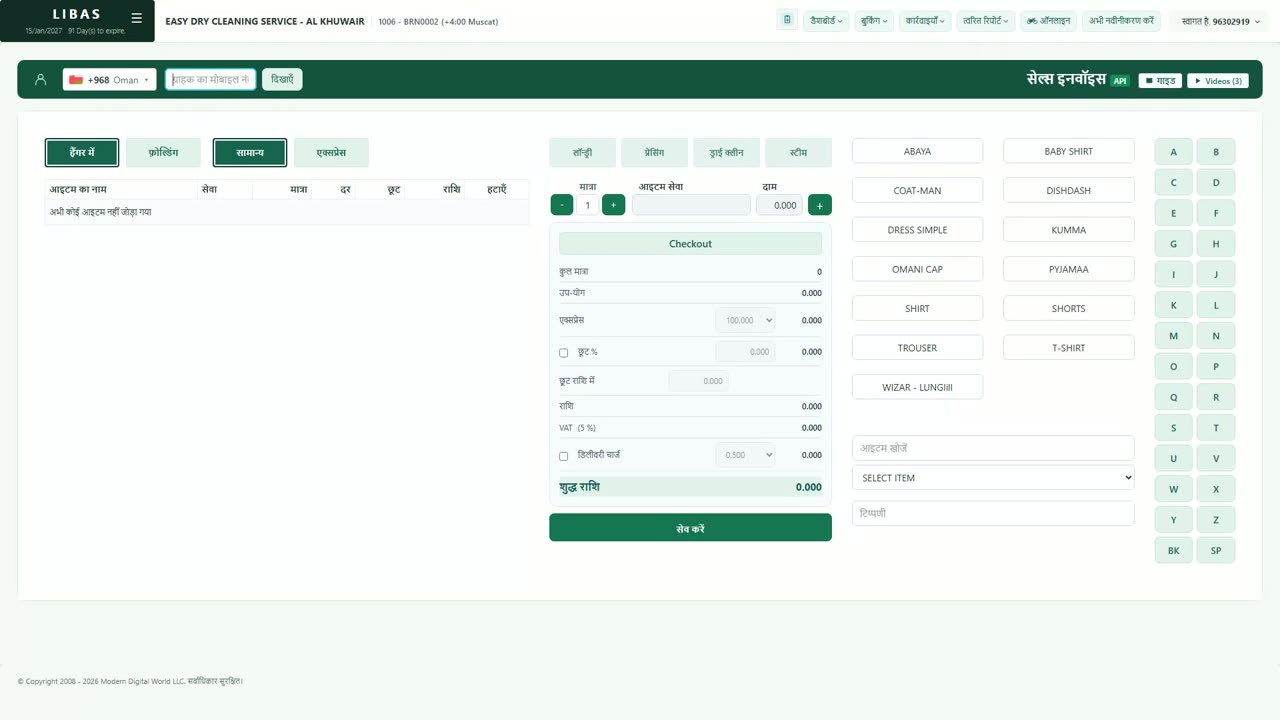The height and width of the screenshot is (720, 1280).
Task: Add item using plus after price field
Action: coord(819,205)
